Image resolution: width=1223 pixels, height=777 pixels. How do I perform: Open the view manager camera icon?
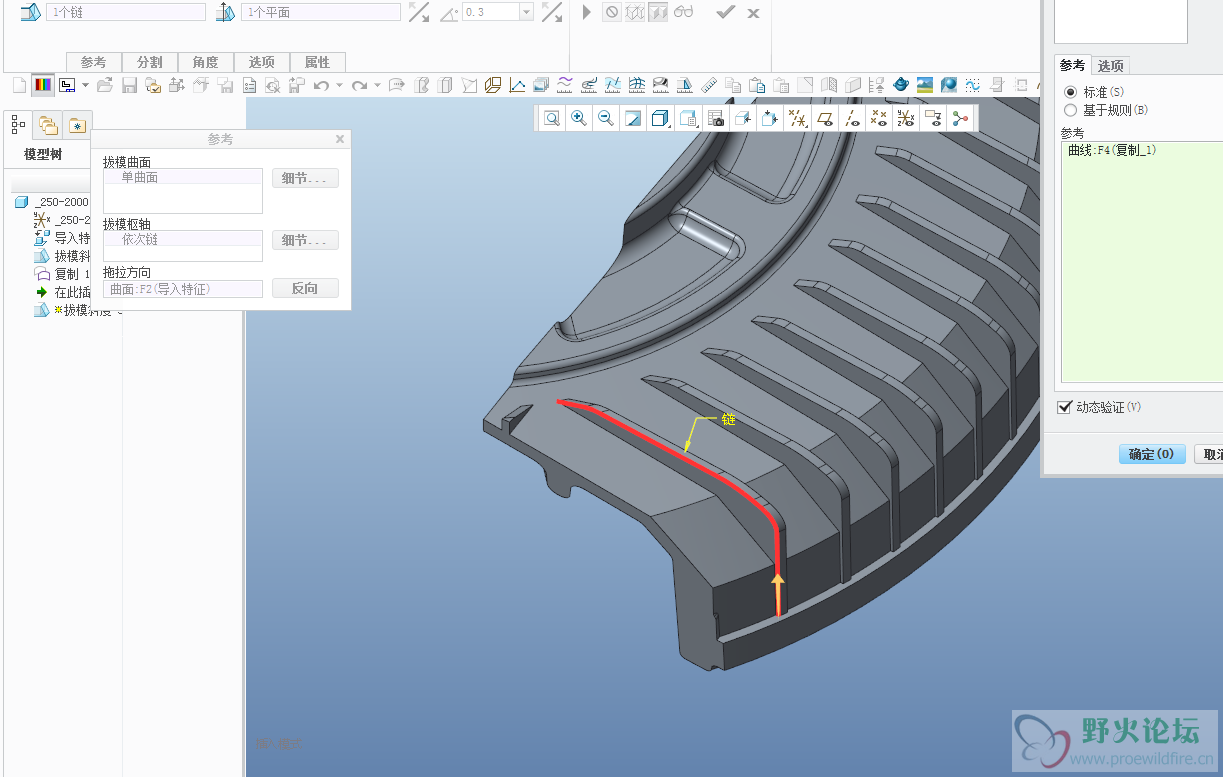click(x=715, y=119)
